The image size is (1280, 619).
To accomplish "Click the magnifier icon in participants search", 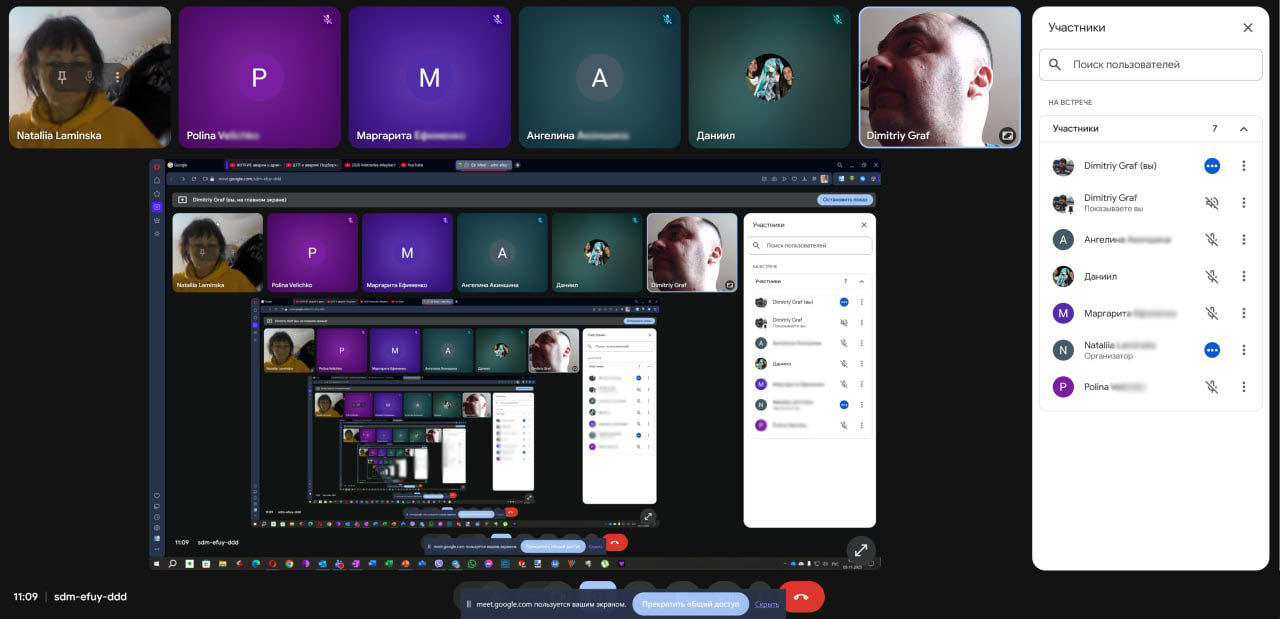I will (1055, 64).
